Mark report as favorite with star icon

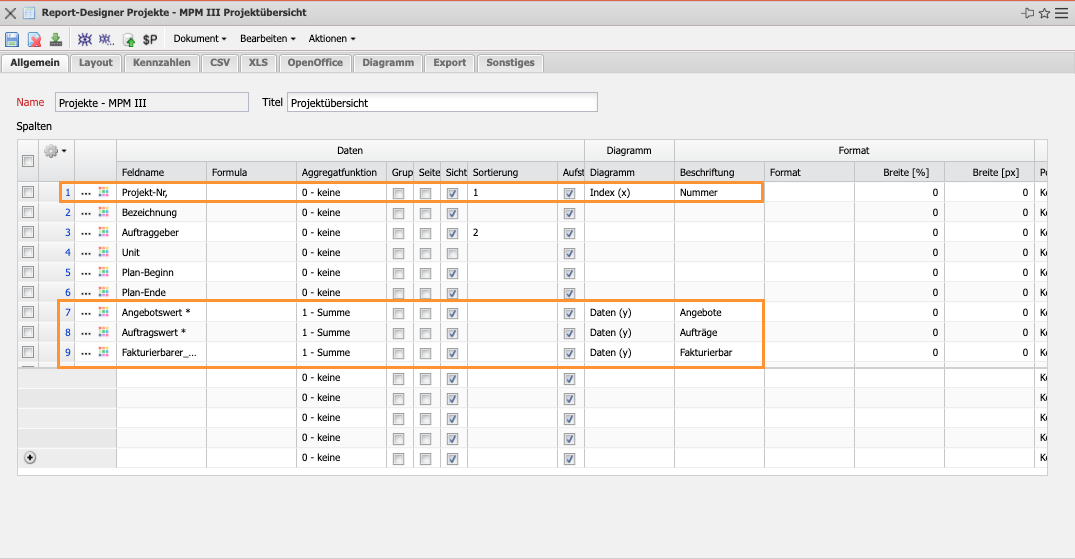[1044, 13]
